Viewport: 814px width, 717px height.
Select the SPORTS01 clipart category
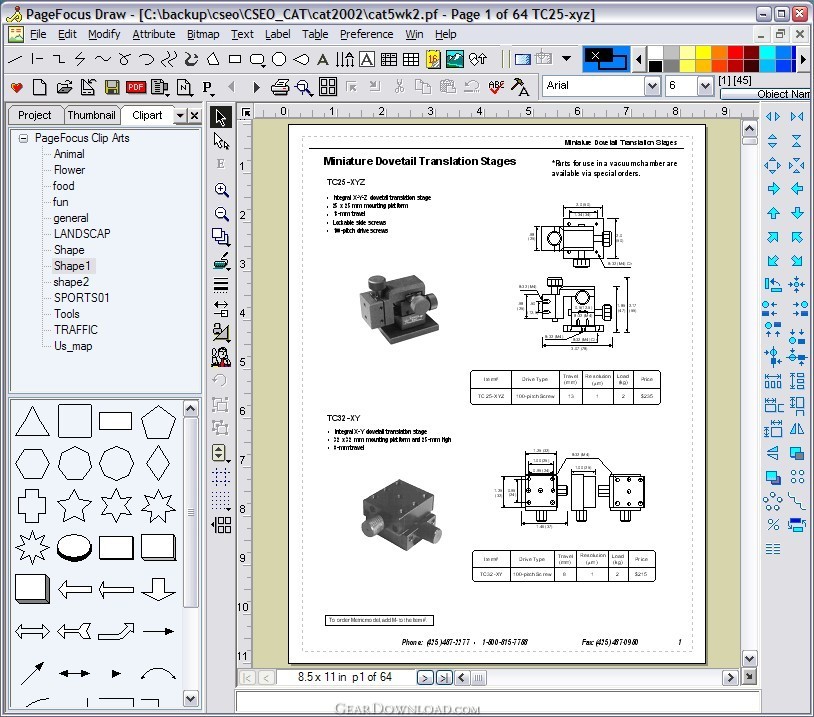[x=82, y=298]
